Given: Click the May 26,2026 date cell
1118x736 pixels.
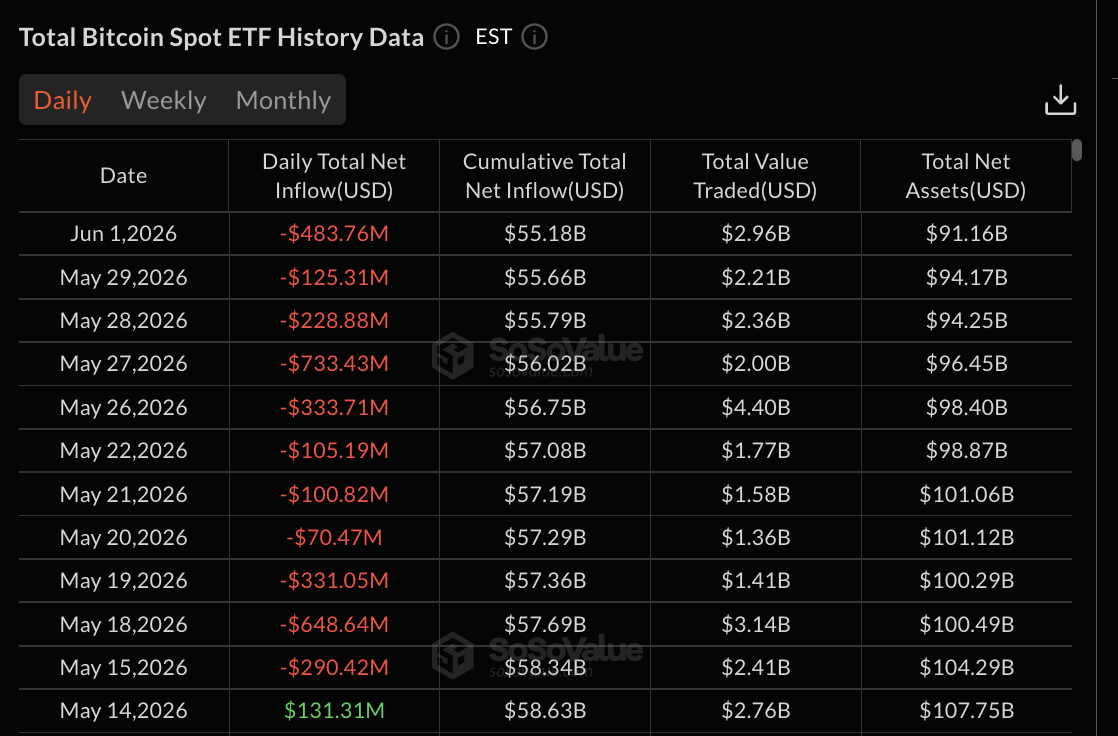Looking at the screenshot, I should pos(123,408).
